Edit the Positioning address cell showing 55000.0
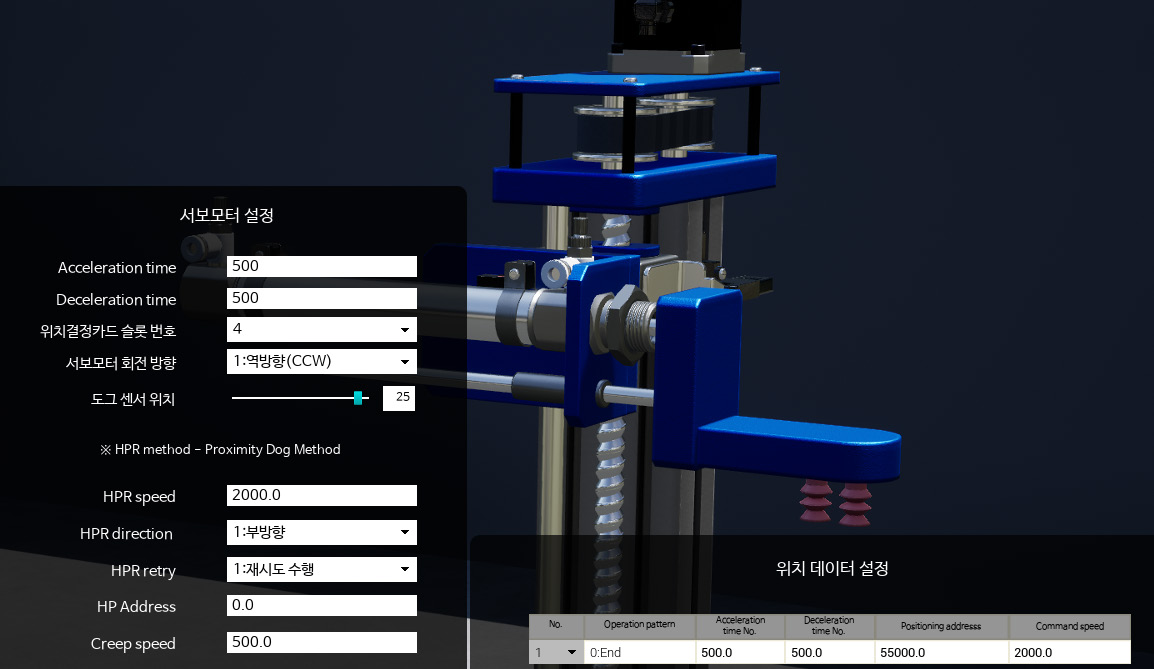Image resolution: width=1154 pixels, height=669 pixels. coord(941,651)
